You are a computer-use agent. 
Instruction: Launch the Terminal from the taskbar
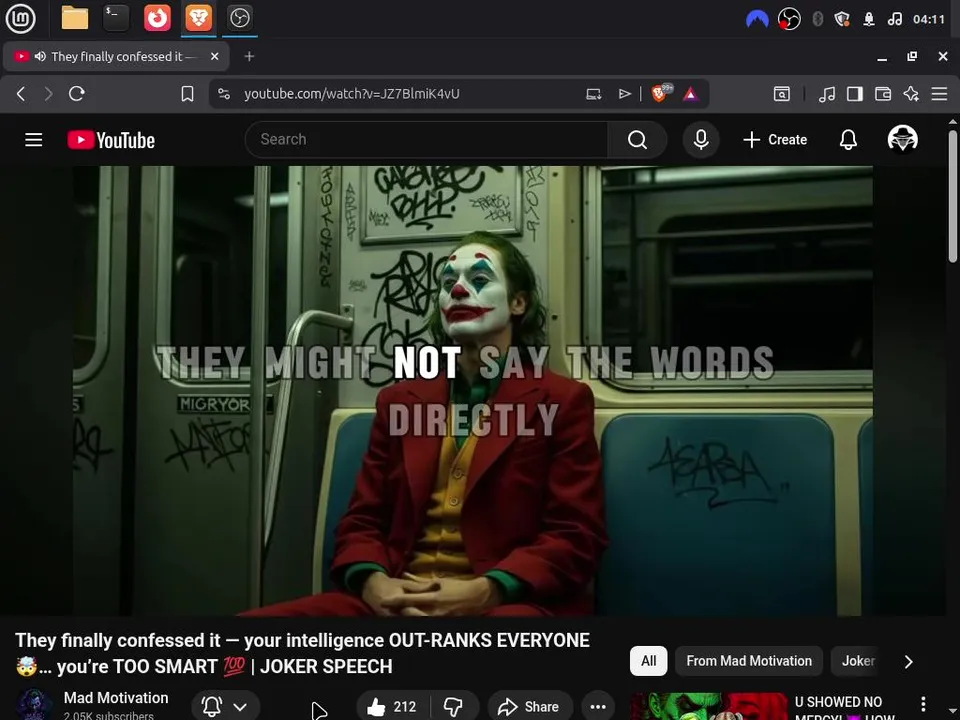coord(116,18)
